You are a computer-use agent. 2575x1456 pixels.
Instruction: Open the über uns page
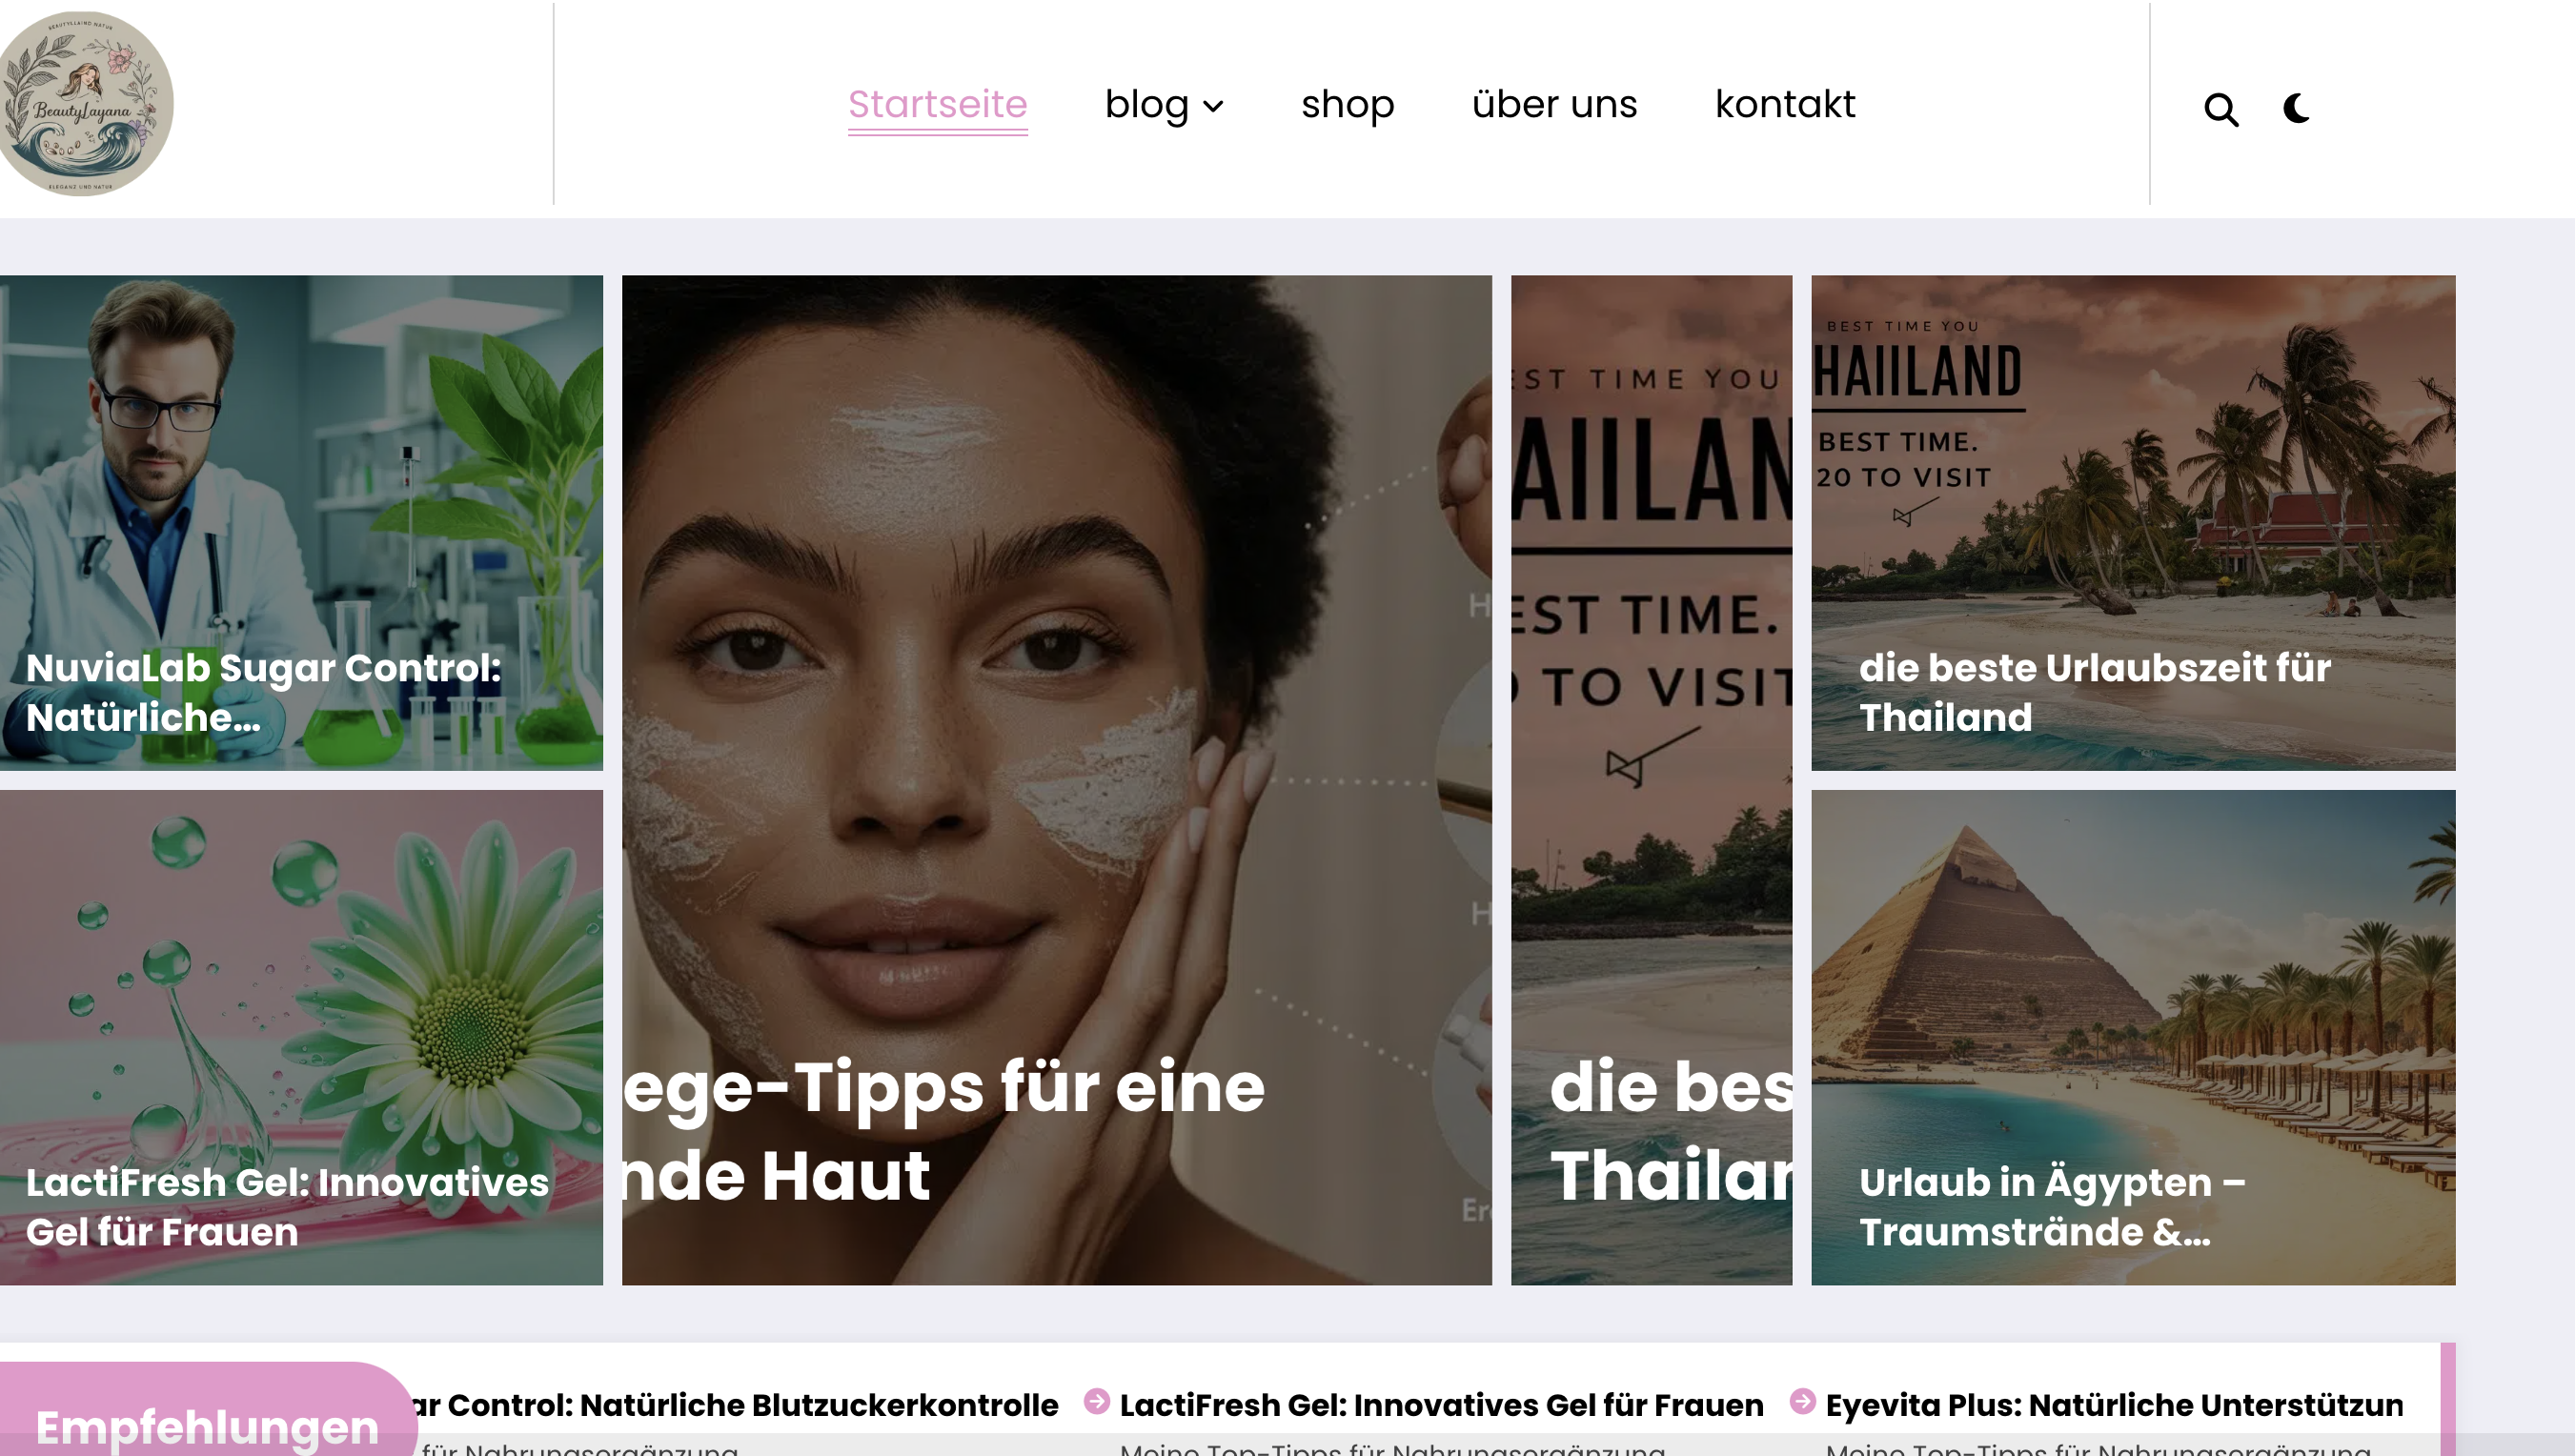click(1554, 104)
